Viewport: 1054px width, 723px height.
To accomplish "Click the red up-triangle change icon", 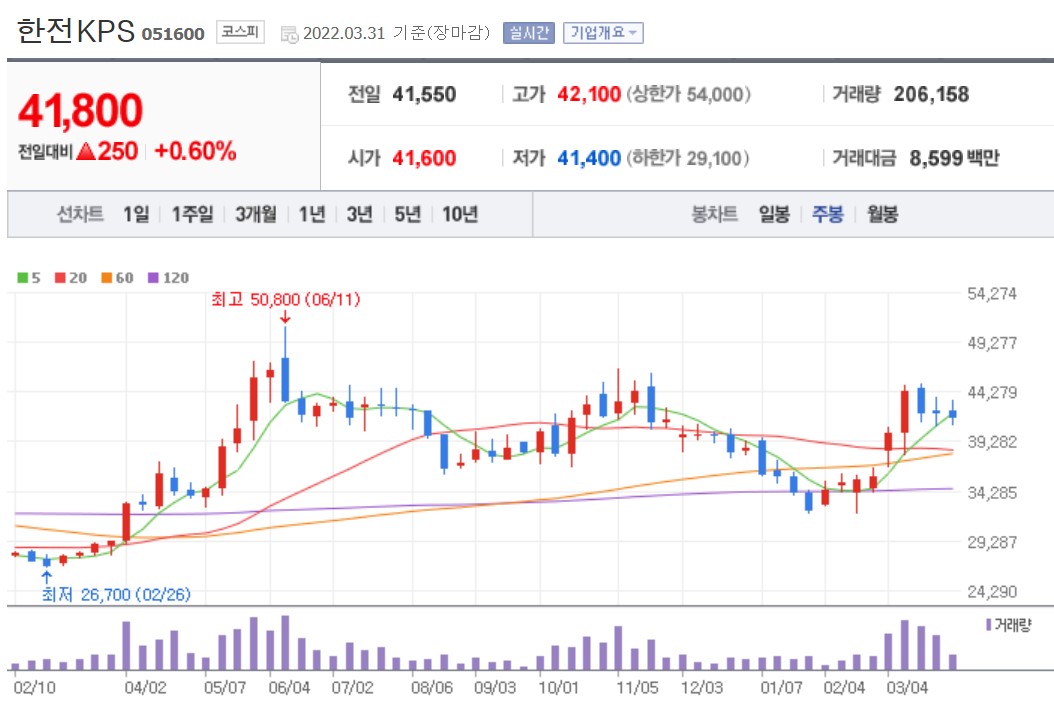I will (86, 151).
